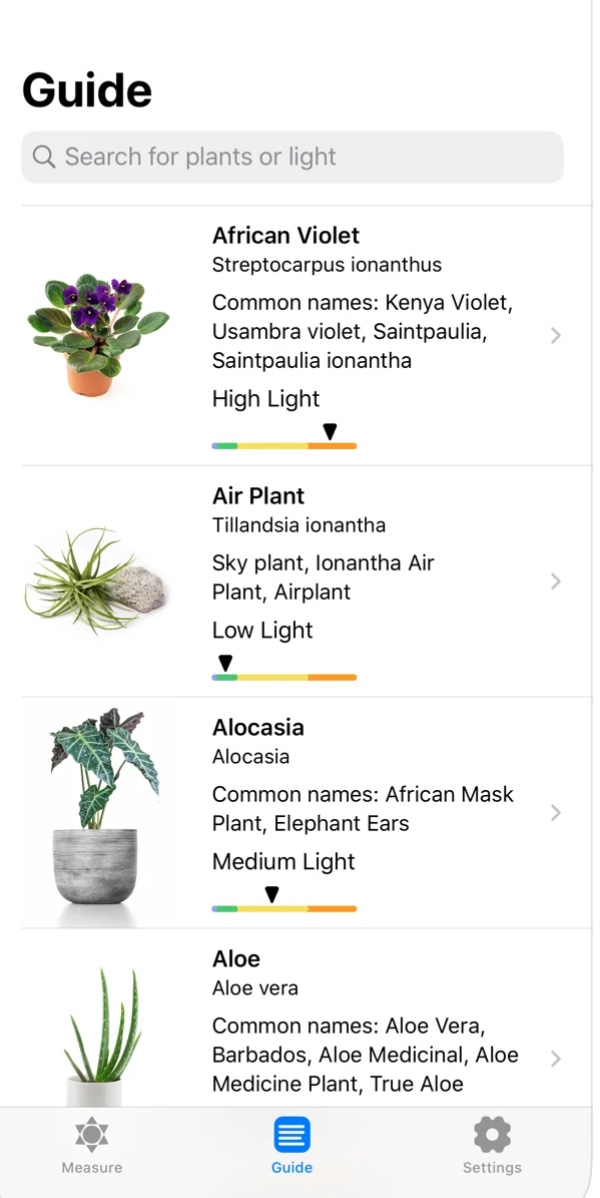This screenshot has width=600, height=1198.
Task: Tap the Air Plant photo
Action: [x=98, y=581]
